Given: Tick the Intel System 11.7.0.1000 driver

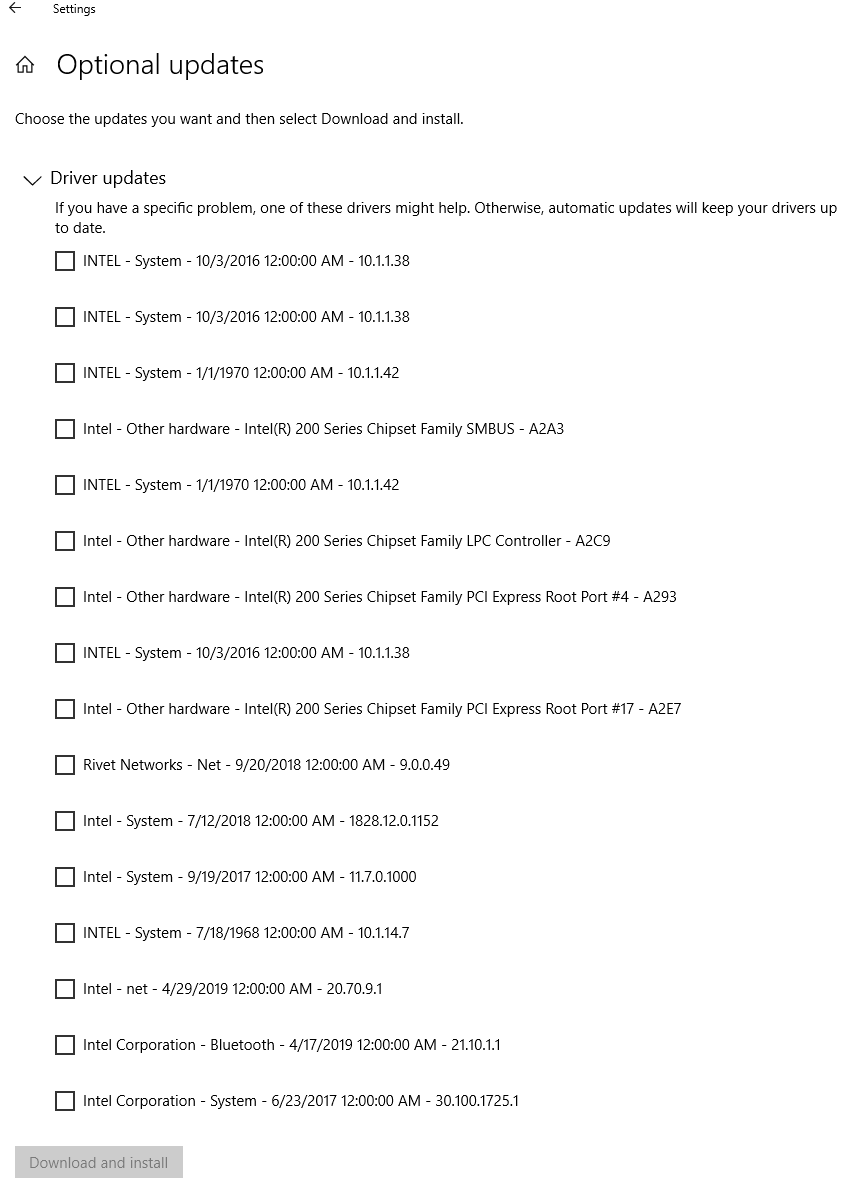Looking at the screenshot, I should point(65,877).
